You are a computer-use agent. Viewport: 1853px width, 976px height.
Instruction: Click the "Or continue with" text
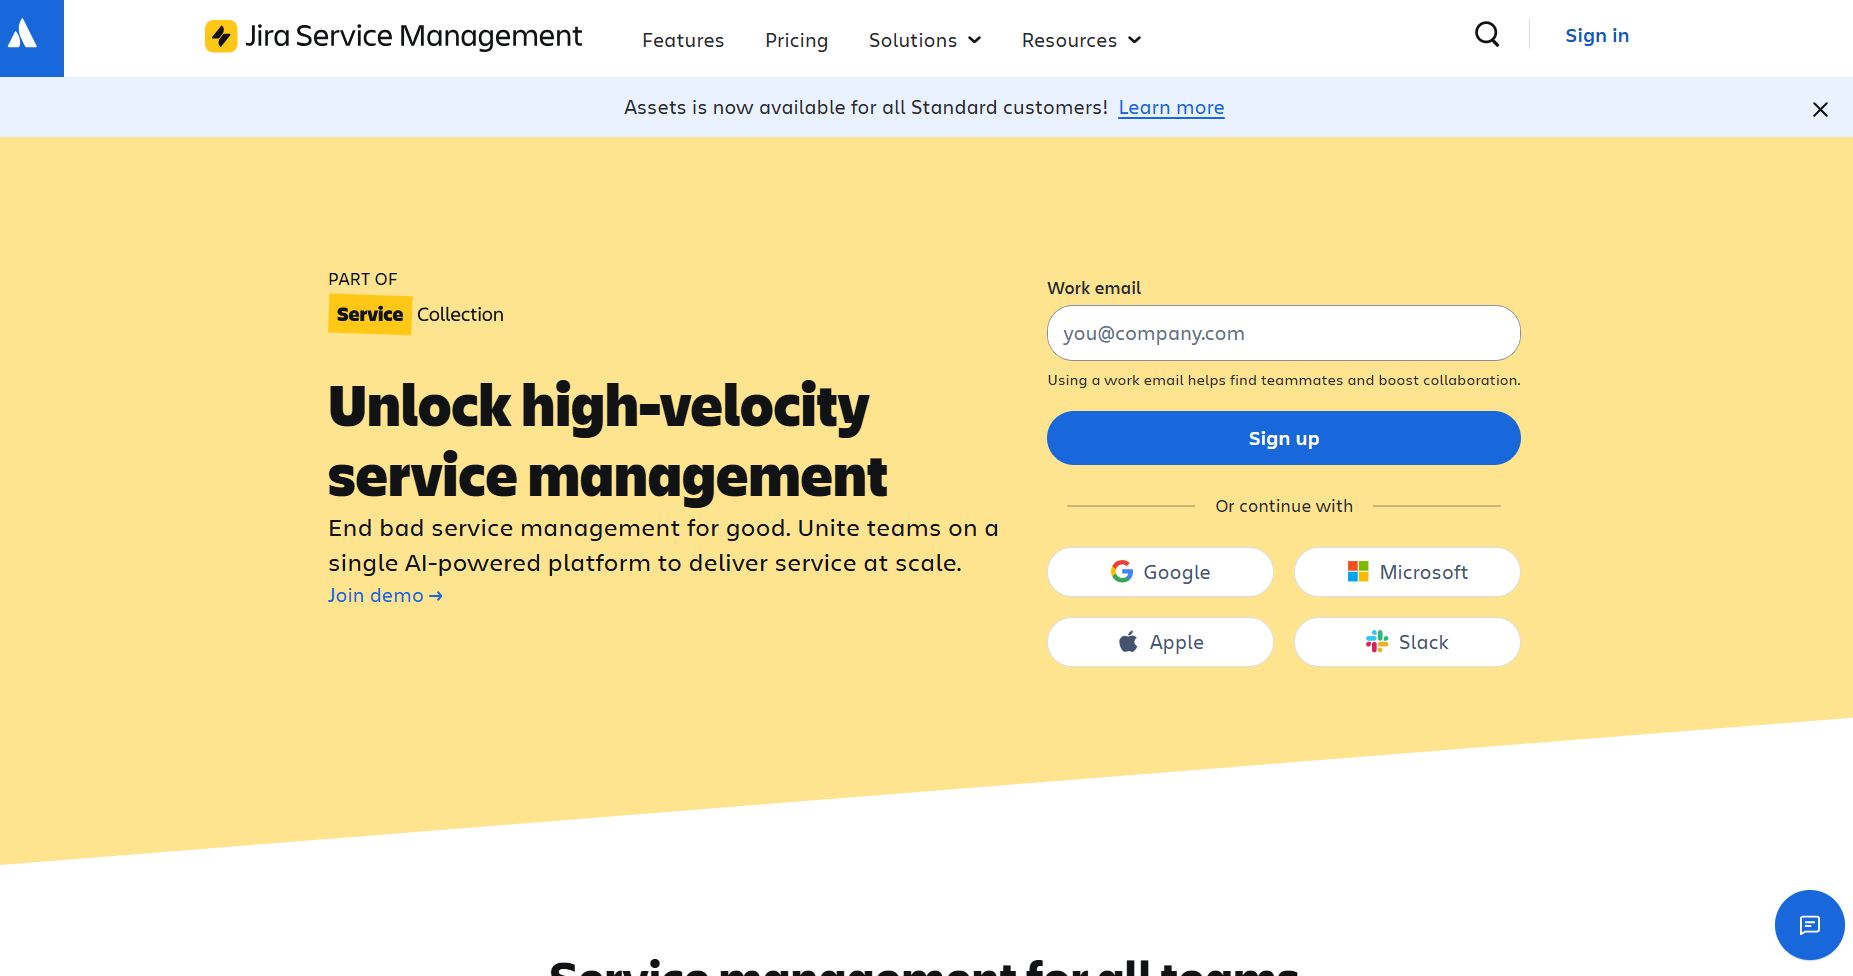tap(1284, 506)
